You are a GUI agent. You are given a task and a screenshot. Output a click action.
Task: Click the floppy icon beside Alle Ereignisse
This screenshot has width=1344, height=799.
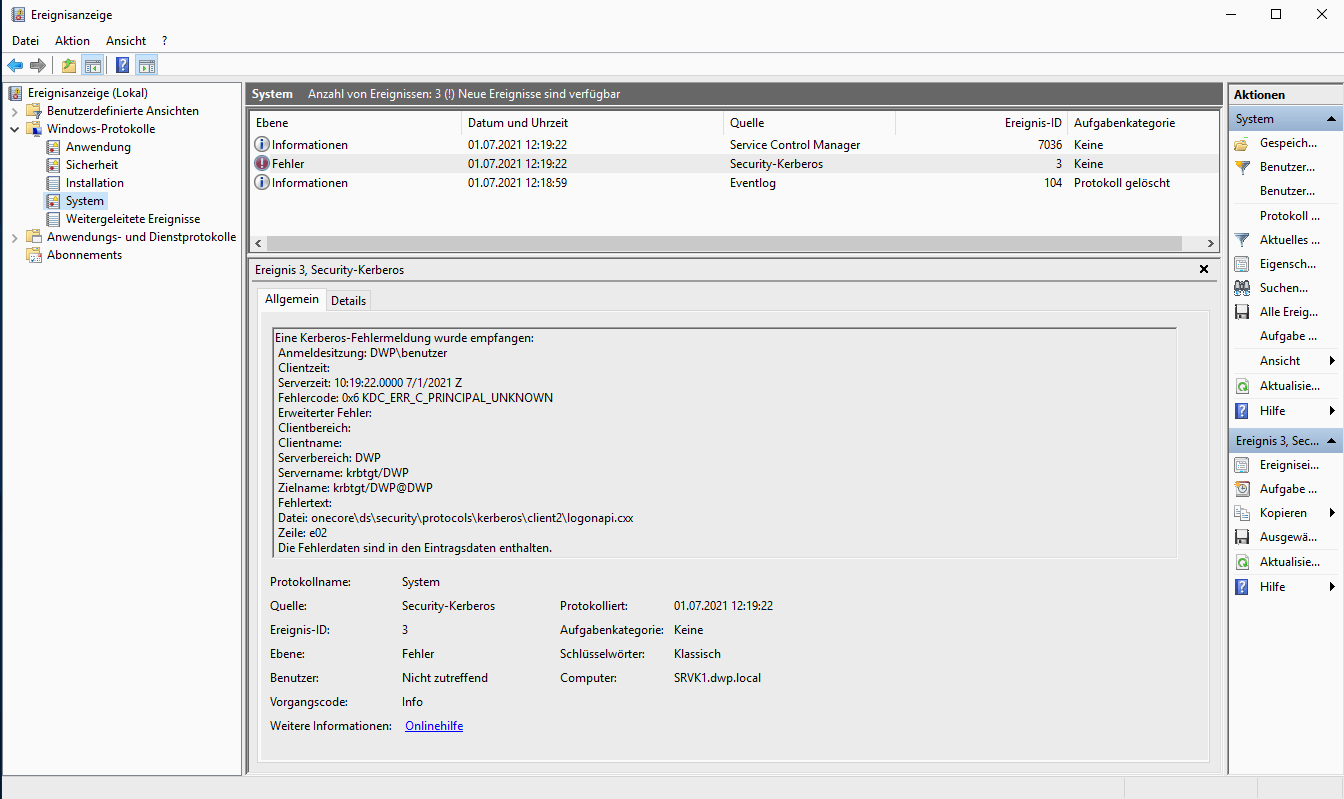tap(1242, 312)
